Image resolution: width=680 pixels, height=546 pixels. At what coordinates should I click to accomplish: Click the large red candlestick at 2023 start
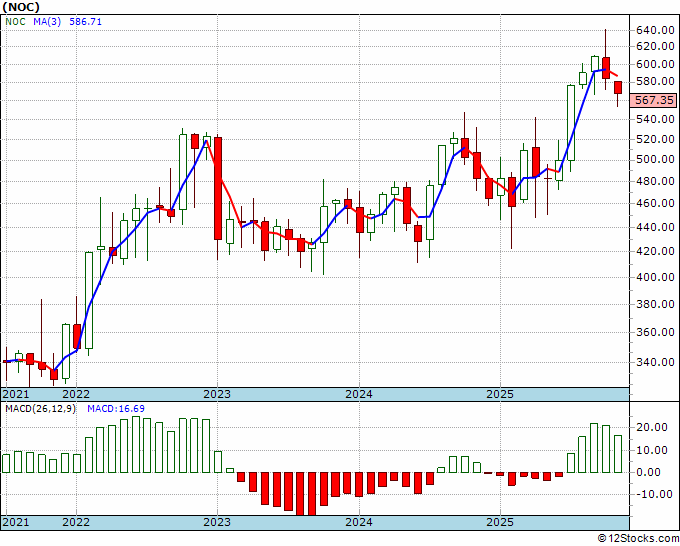click(218, 188)
